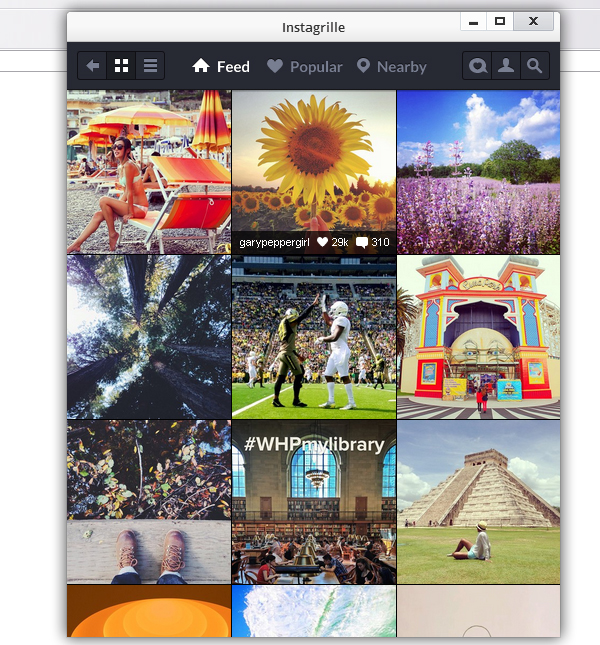
Task: Open the purple lavender field photo
Action: (478, 172)
